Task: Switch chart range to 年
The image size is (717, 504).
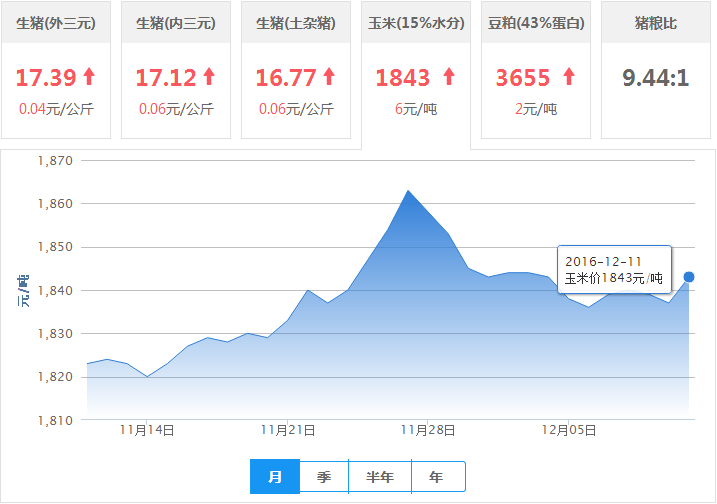Action: 438,477
